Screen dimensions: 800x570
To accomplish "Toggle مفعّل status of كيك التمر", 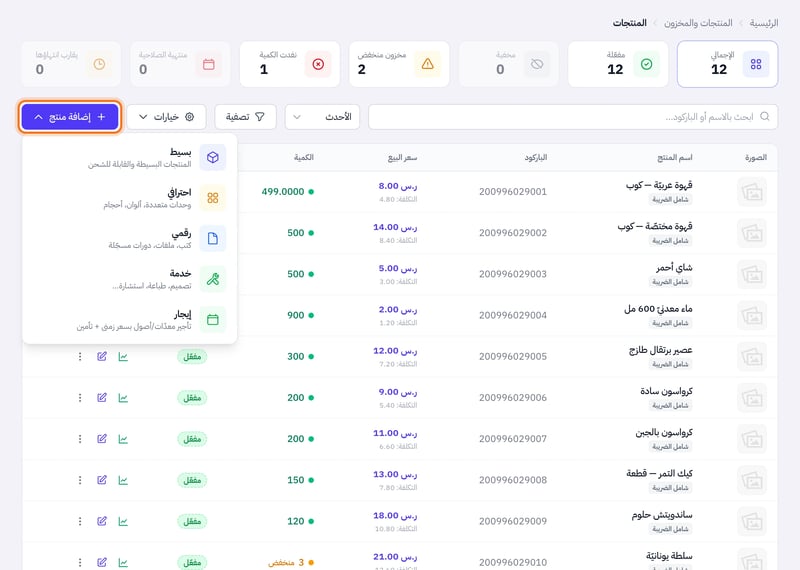I will point(192,480).
